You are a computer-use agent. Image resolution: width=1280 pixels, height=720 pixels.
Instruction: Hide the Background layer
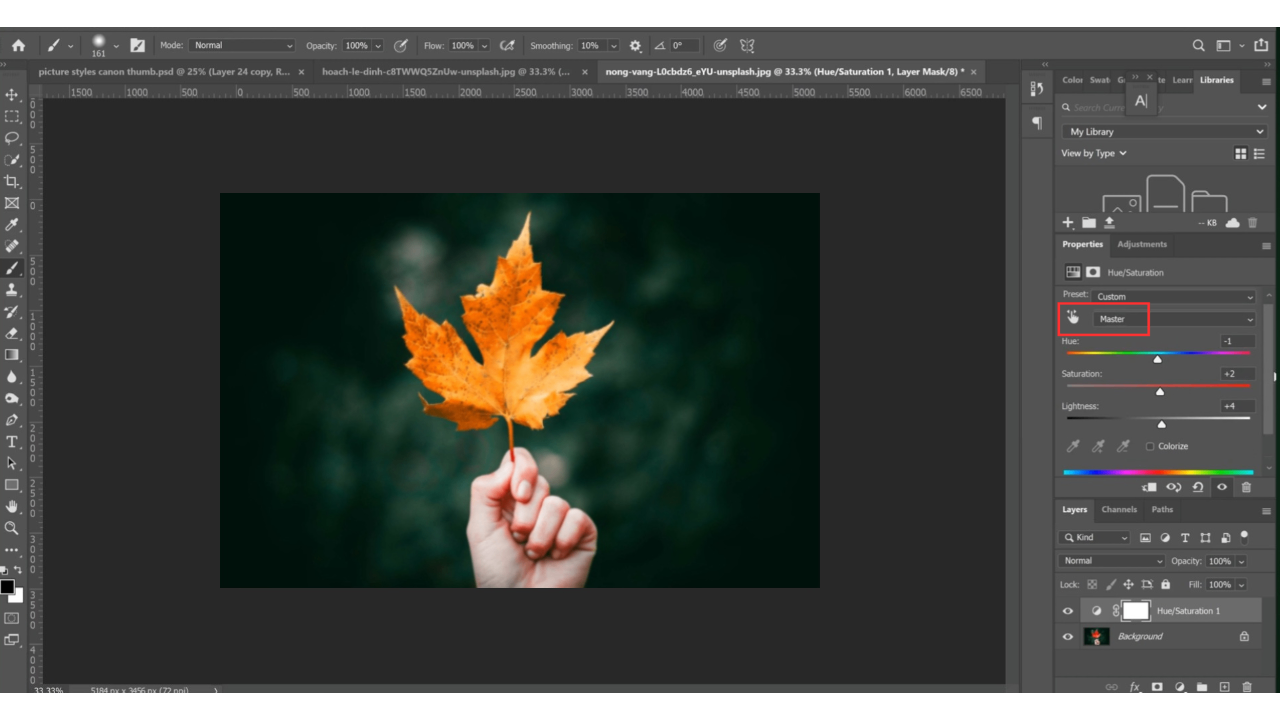click(x=1068, y=636)
